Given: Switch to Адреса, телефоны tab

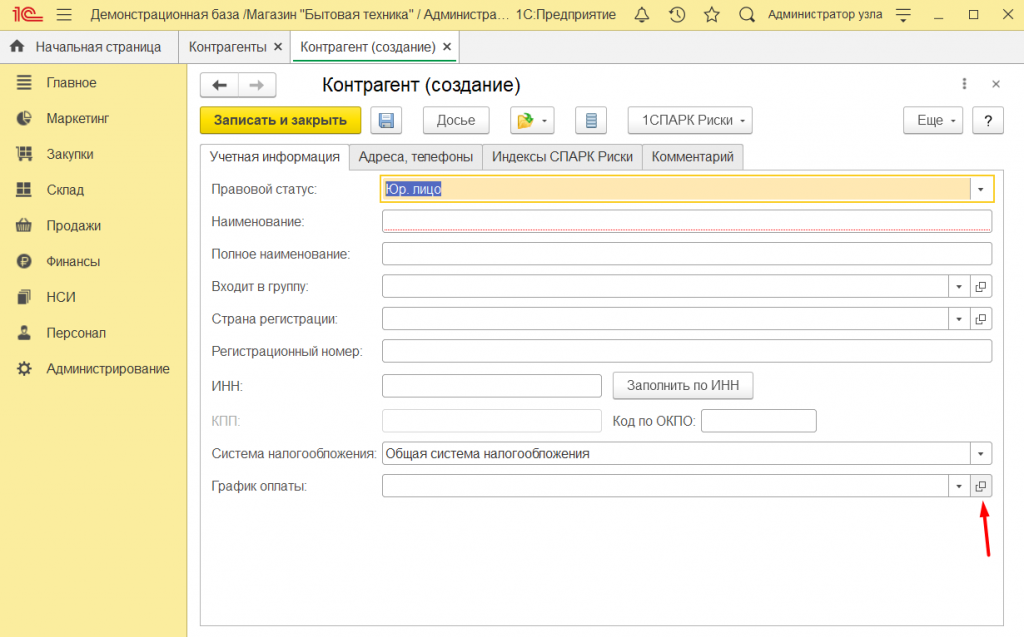Looking at the screenshot, I should click(x=415, y=157).
